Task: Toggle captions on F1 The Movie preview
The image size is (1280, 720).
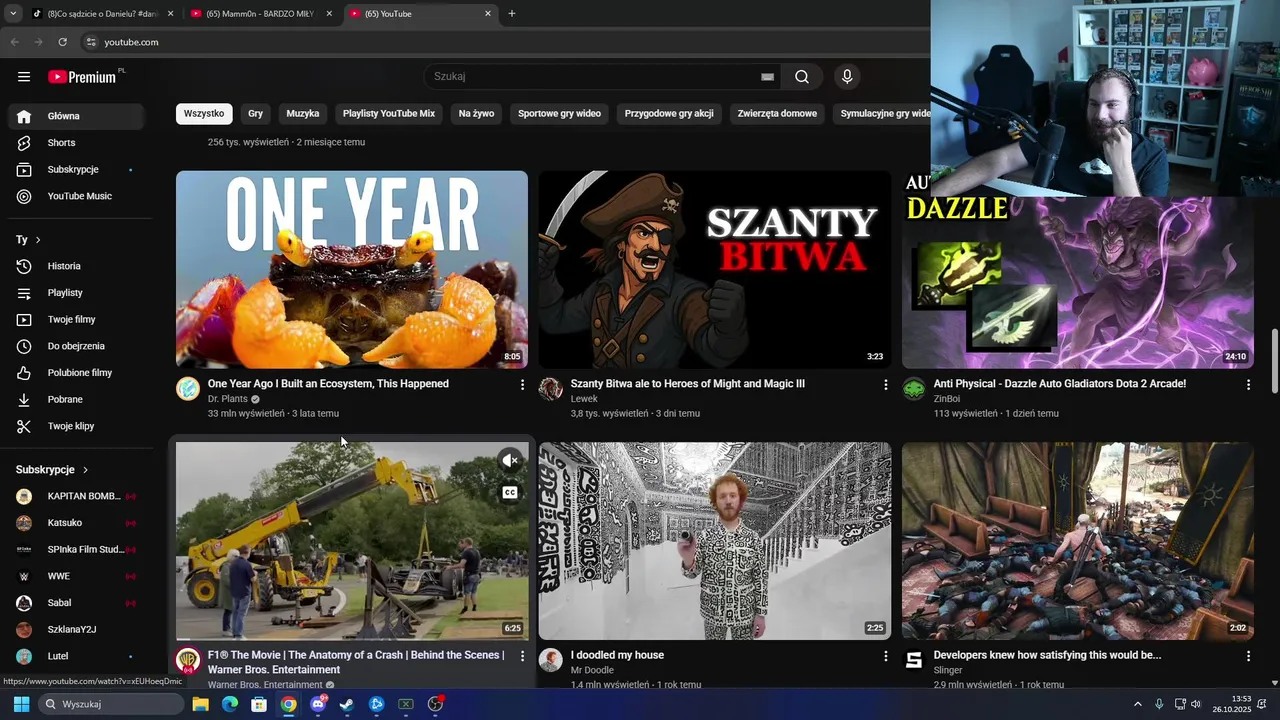Action: click(510, 493)
